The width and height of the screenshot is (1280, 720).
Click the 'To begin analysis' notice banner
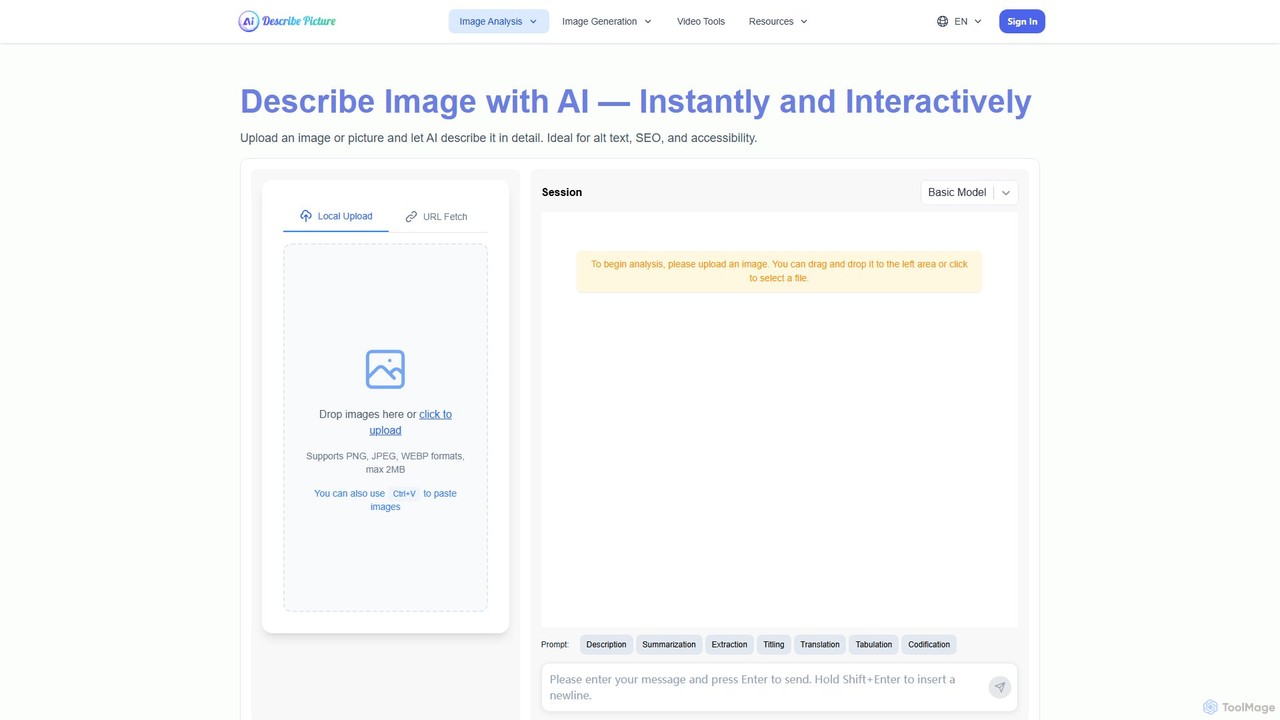click(x=779, y=271)
